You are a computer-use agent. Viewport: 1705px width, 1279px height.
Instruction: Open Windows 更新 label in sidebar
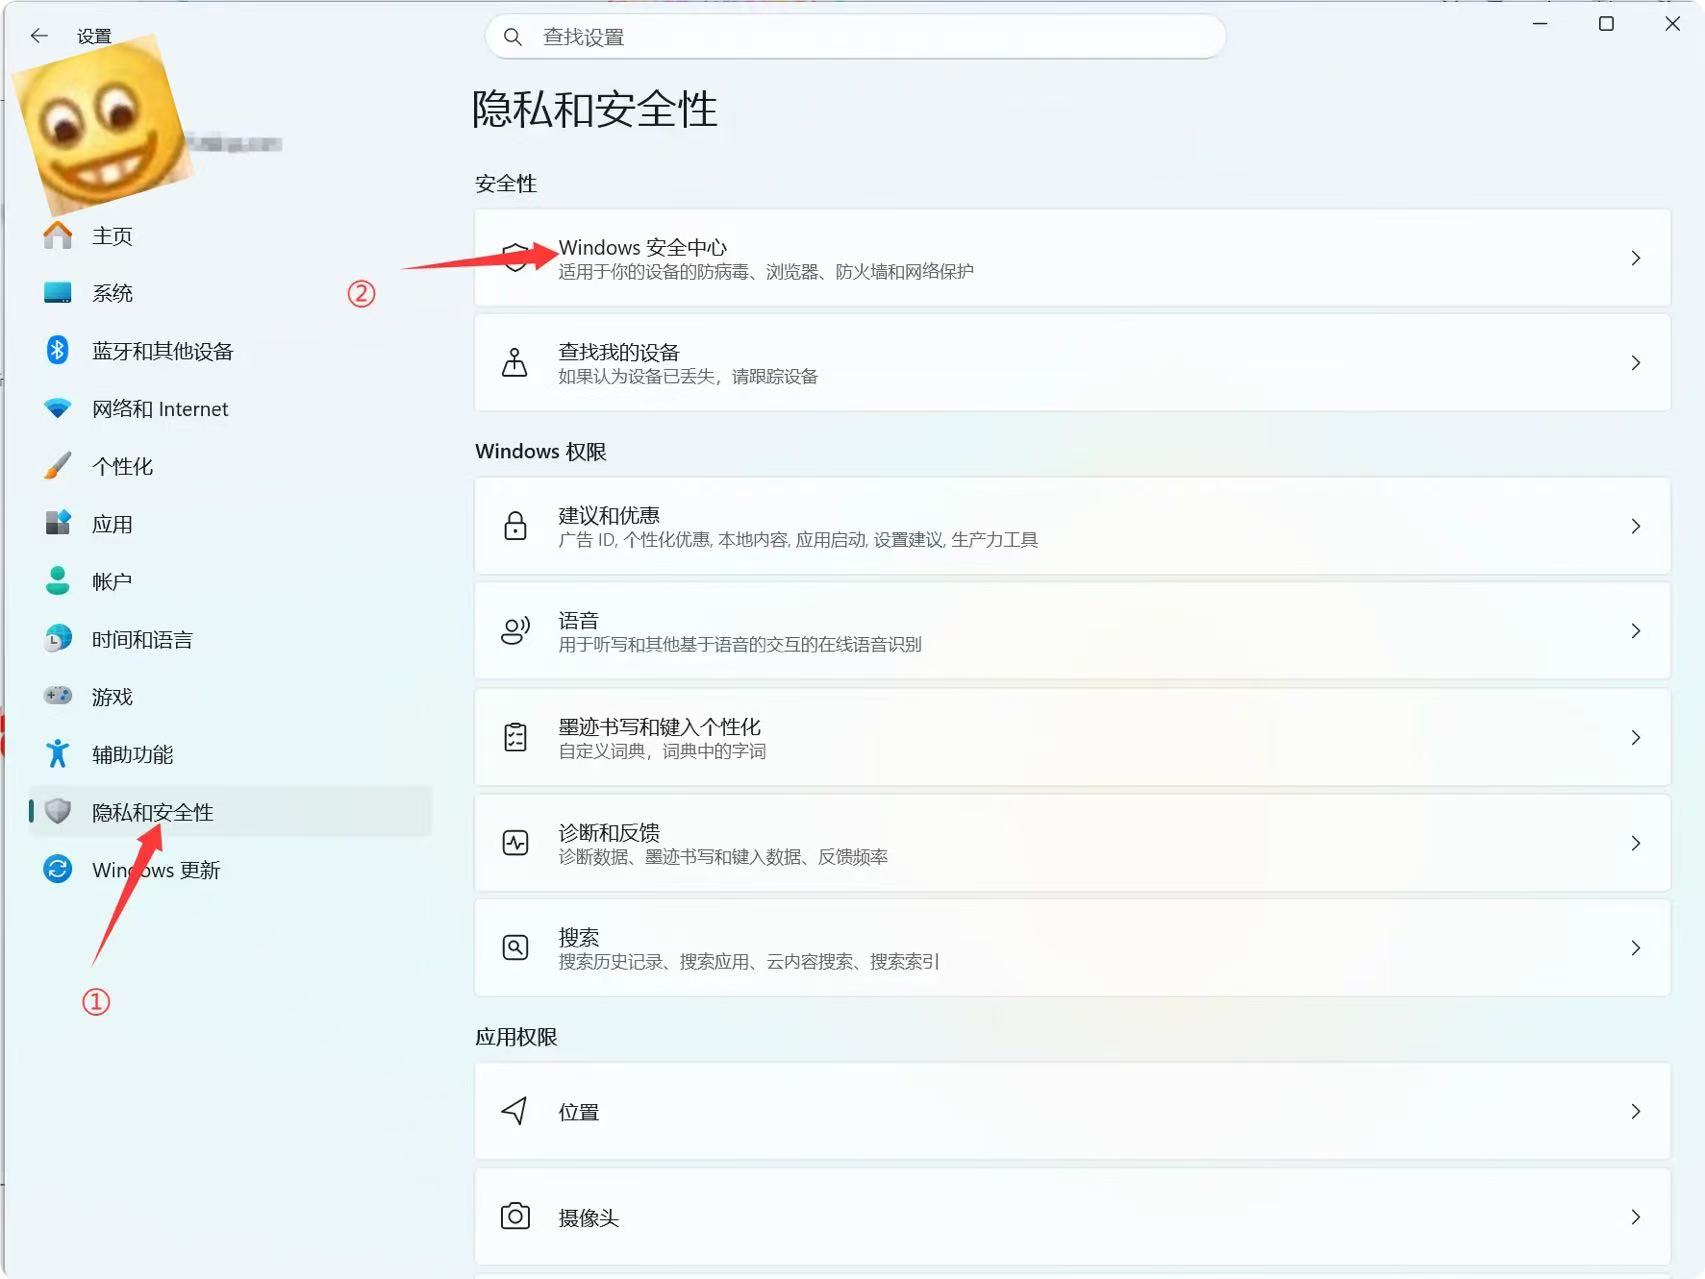156,870
